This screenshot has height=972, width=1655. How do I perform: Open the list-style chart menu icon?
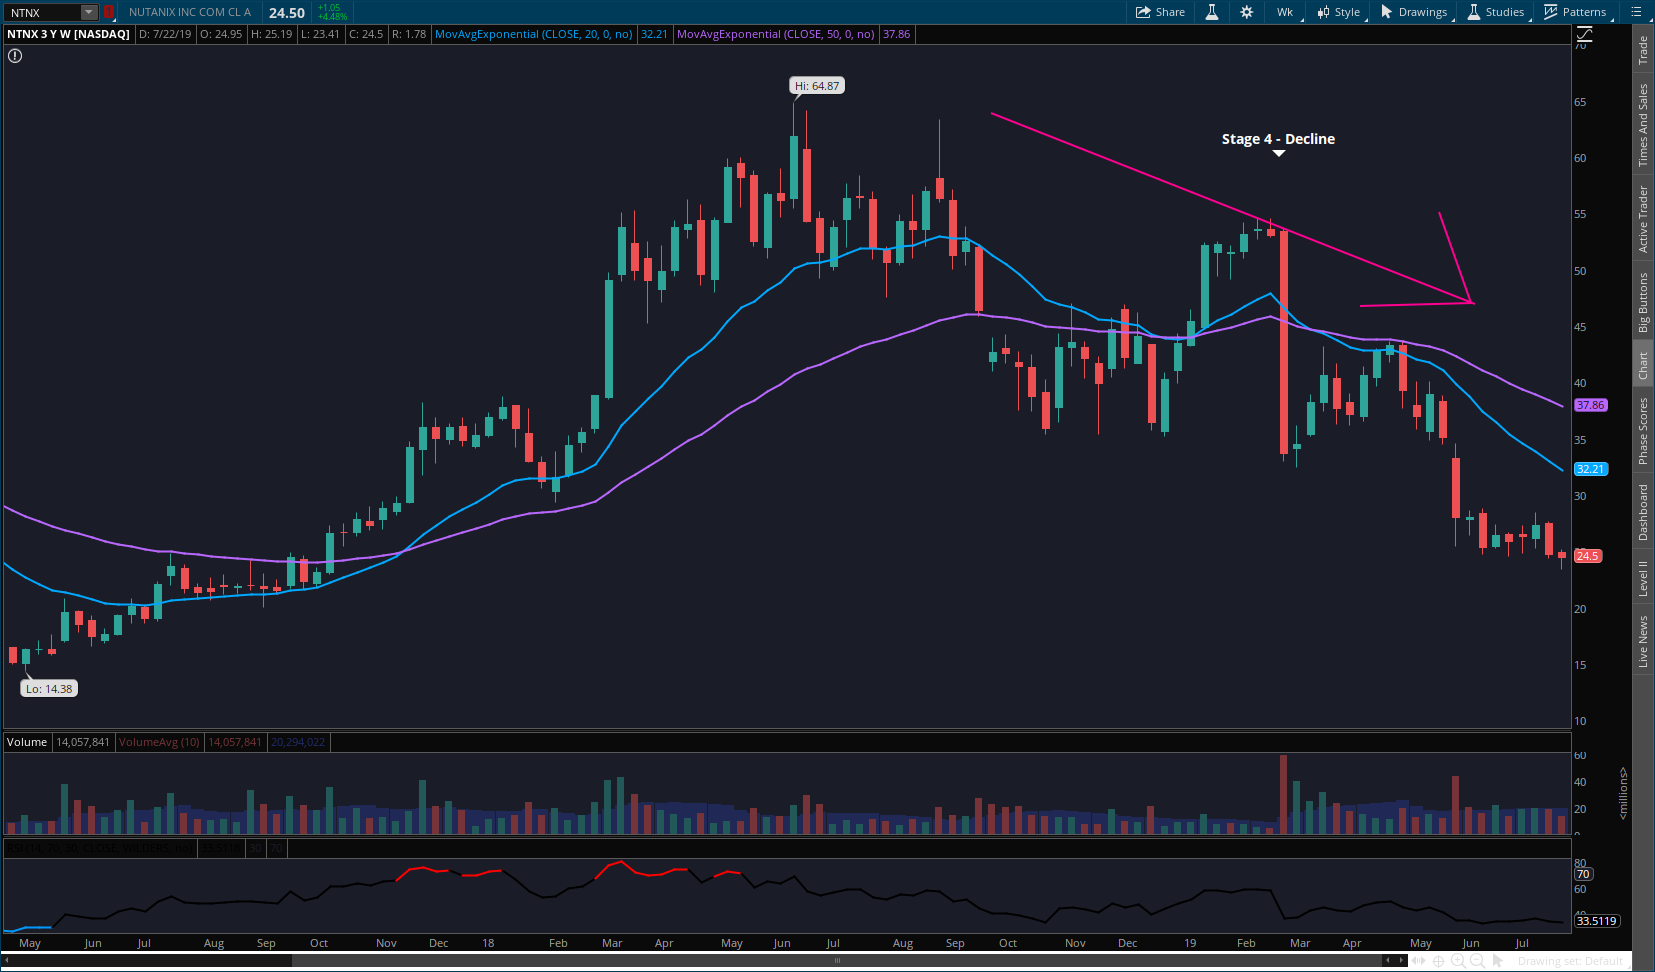click(x=1636, y=12)
